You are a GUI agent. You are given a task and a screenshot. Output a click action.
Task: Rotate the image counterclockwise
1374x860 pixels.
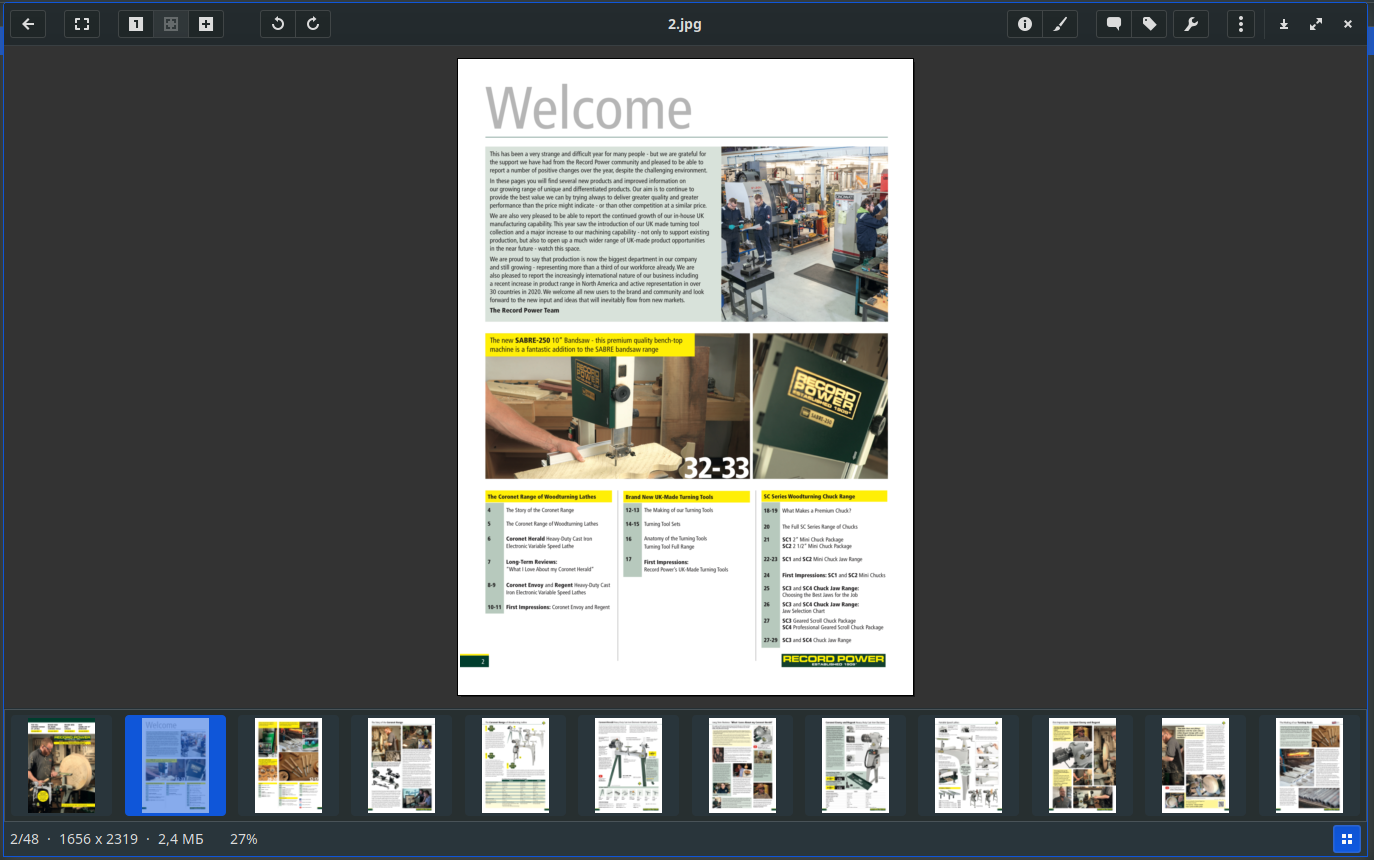click(278, 24)
